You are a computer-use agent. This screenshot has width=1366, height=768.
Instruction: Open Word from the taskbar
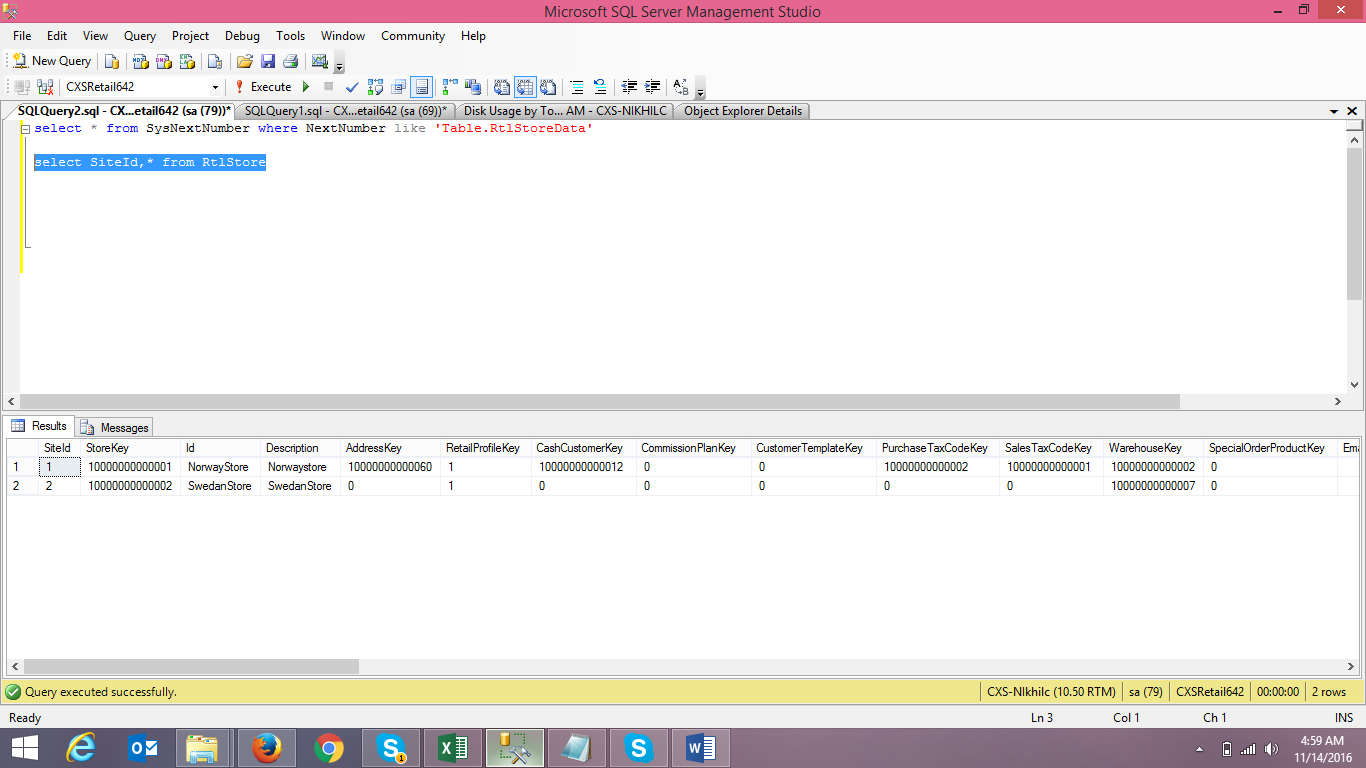pyautogui.click(x=700, y=747)
